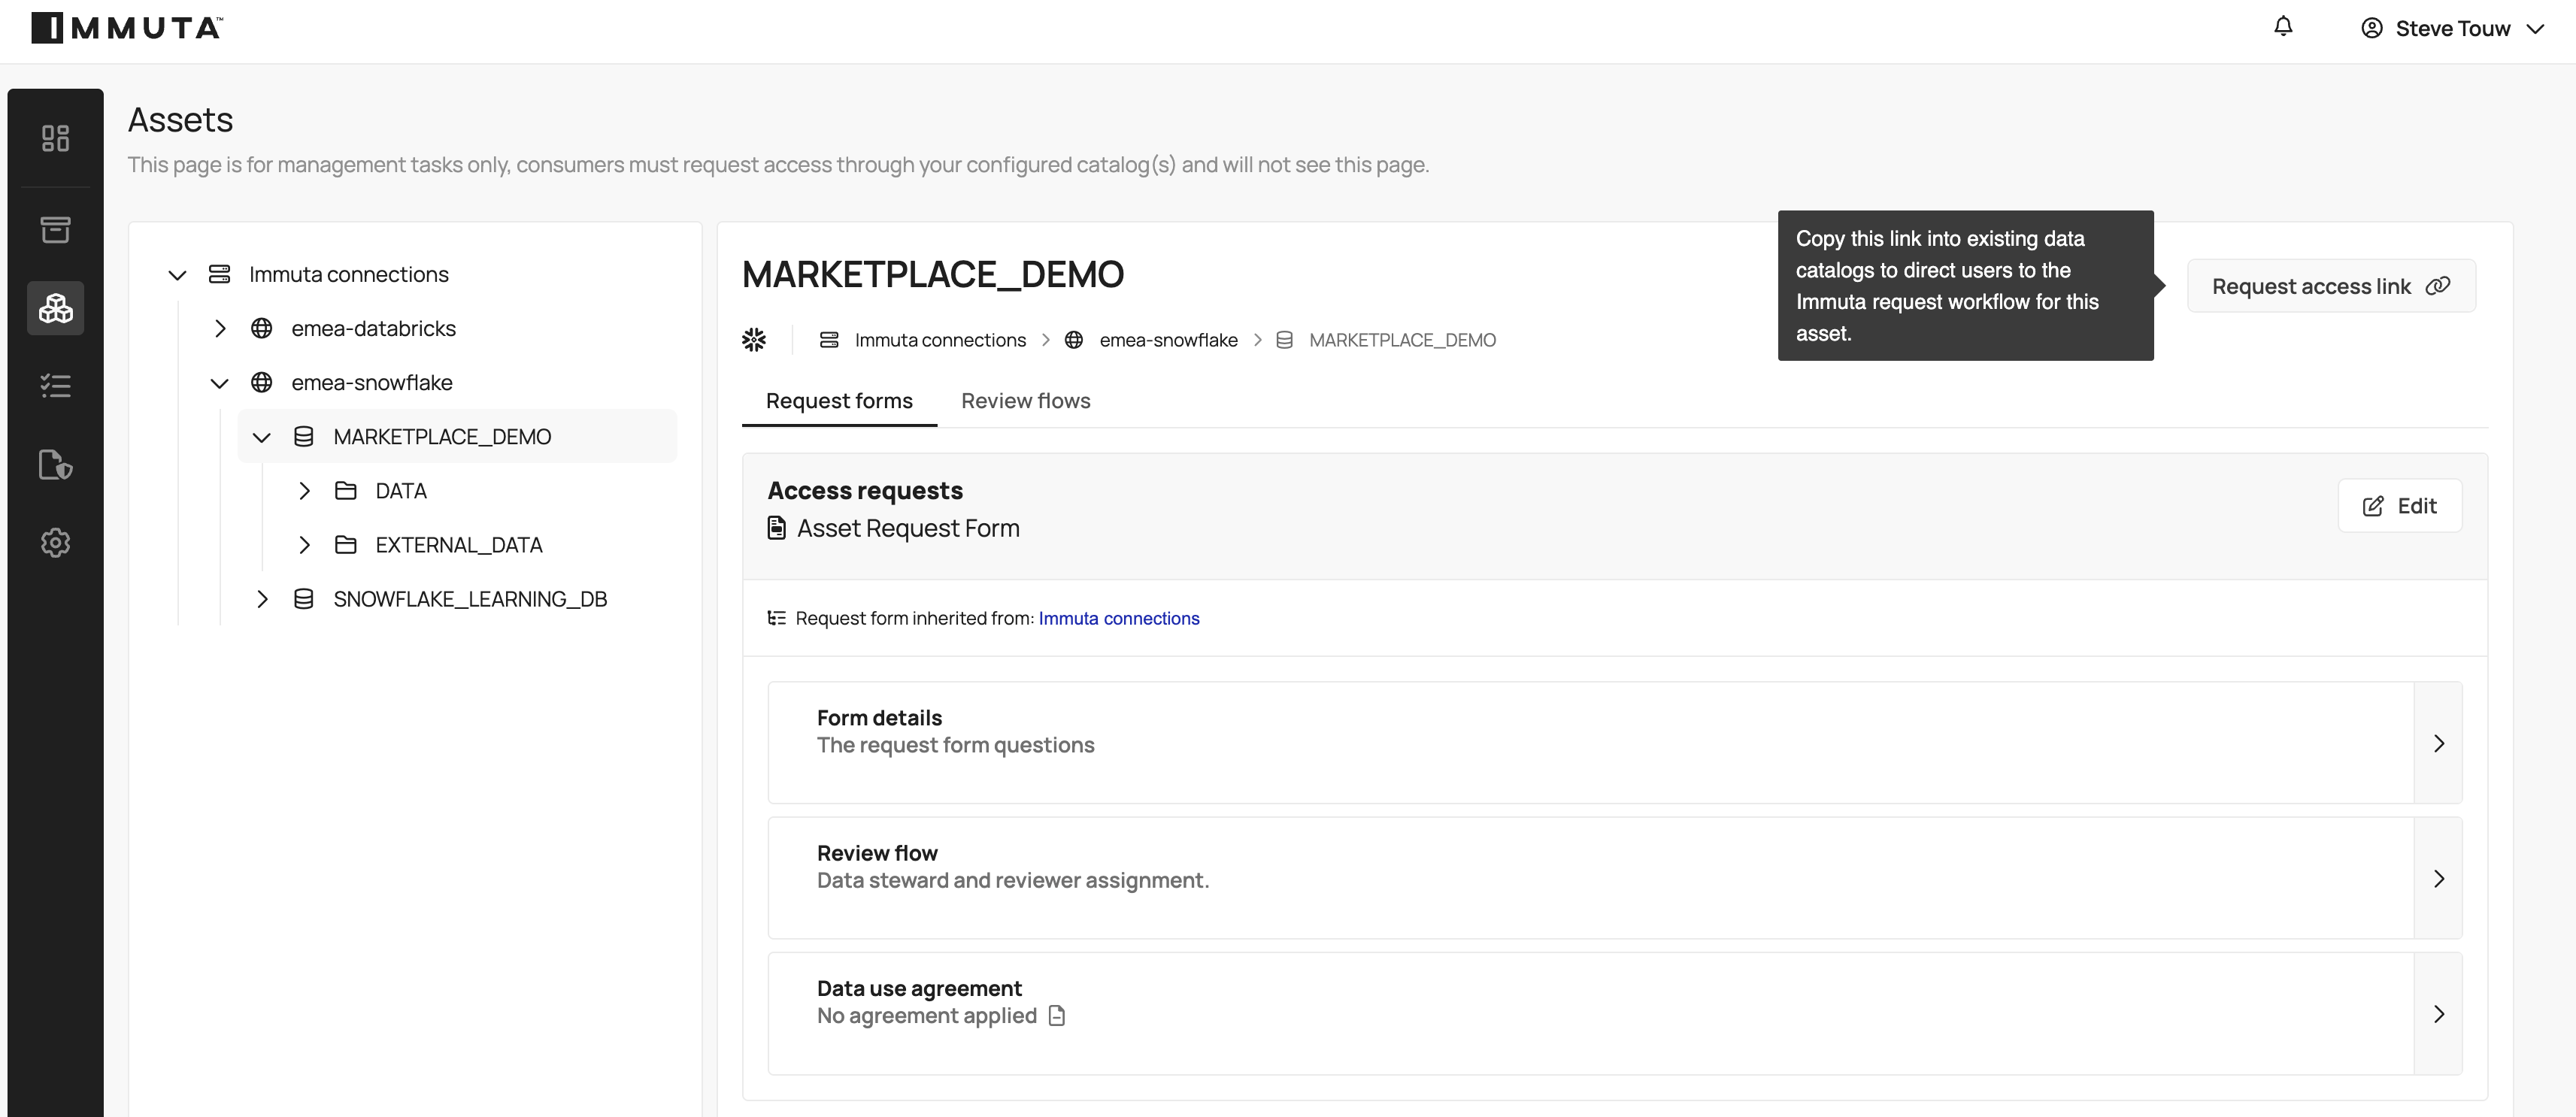This screenshot has height=1117, width=2576.
Task: Expand the EXTERNAL_DATA schema folder
Action: click(x=304, y=545)
